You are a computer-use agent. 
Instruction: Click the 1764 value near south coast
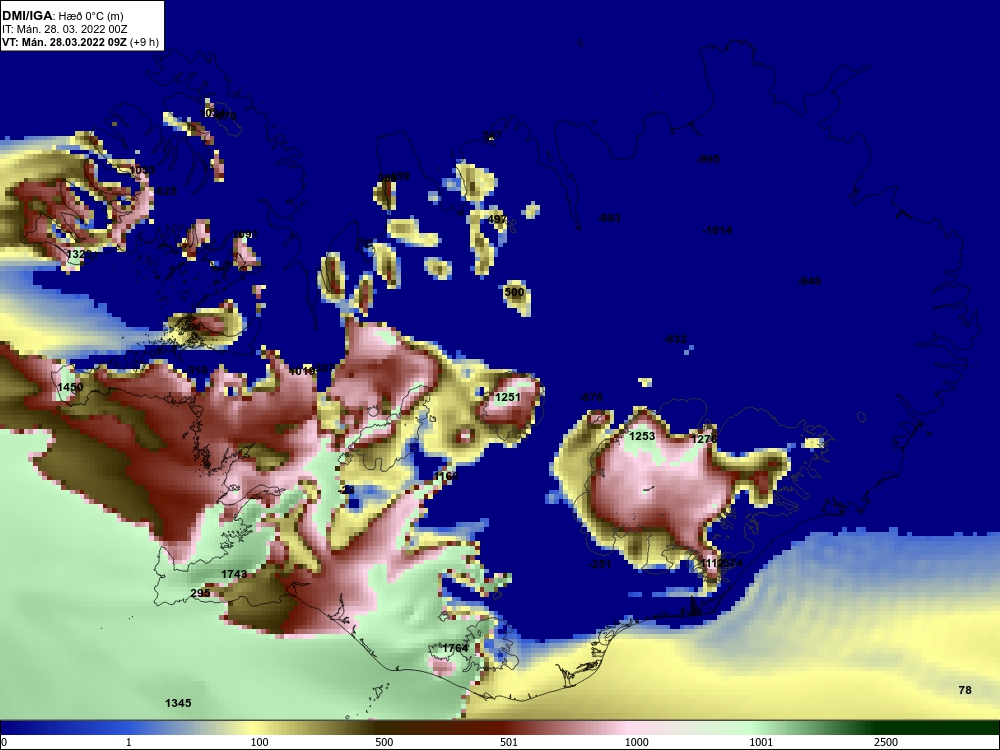[x=455, y=648]
